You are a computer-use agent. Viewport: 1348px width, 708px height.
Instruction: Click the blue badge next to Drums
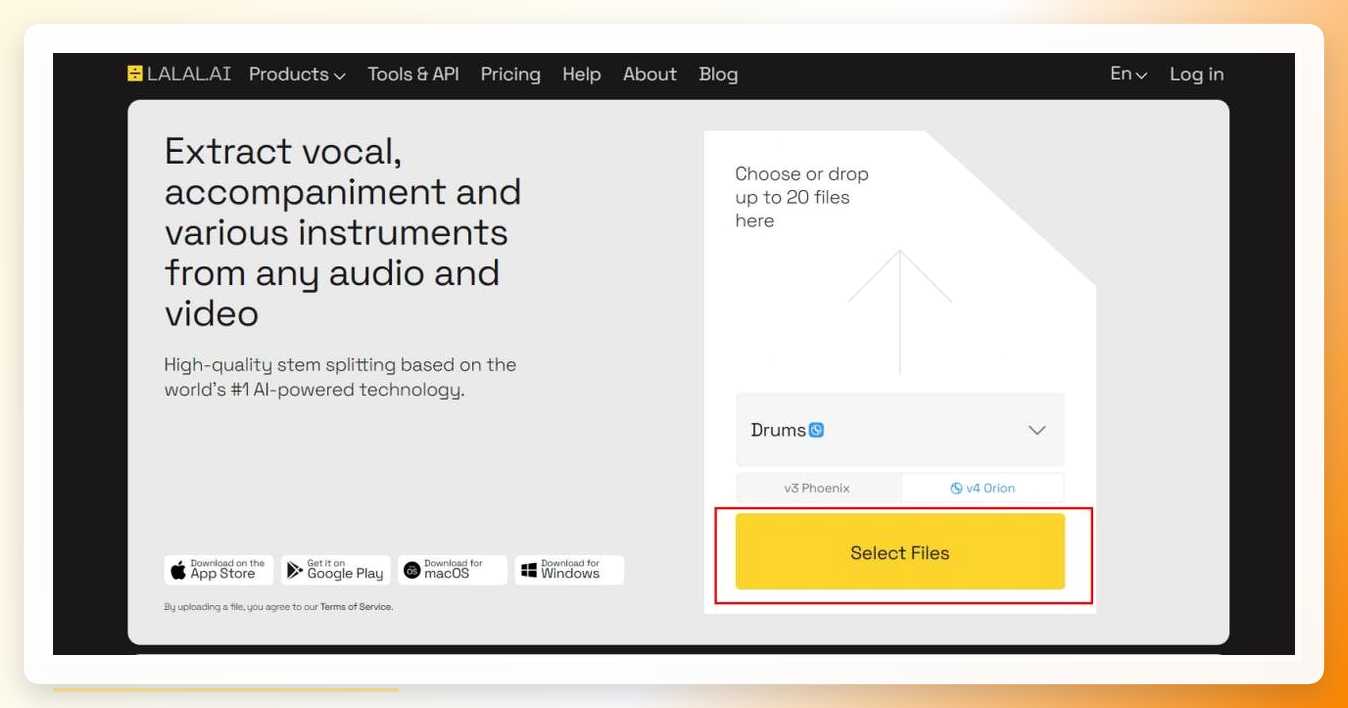pyautogui.click(x=817, y=430)
